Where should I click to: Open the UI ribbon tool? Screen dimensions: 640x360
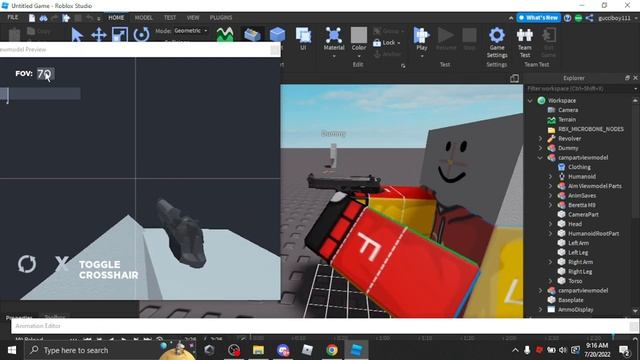pos(303,39)
